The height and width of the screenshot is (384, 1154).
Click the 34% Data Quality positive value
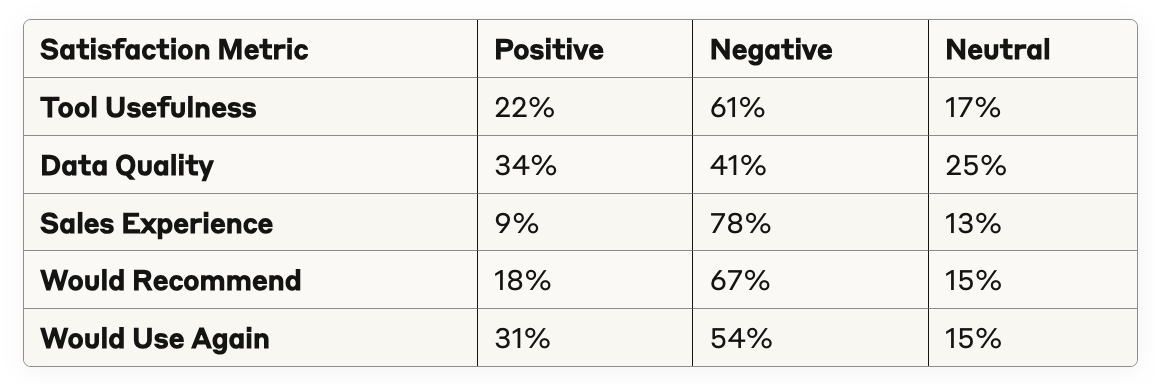[525, 166]
